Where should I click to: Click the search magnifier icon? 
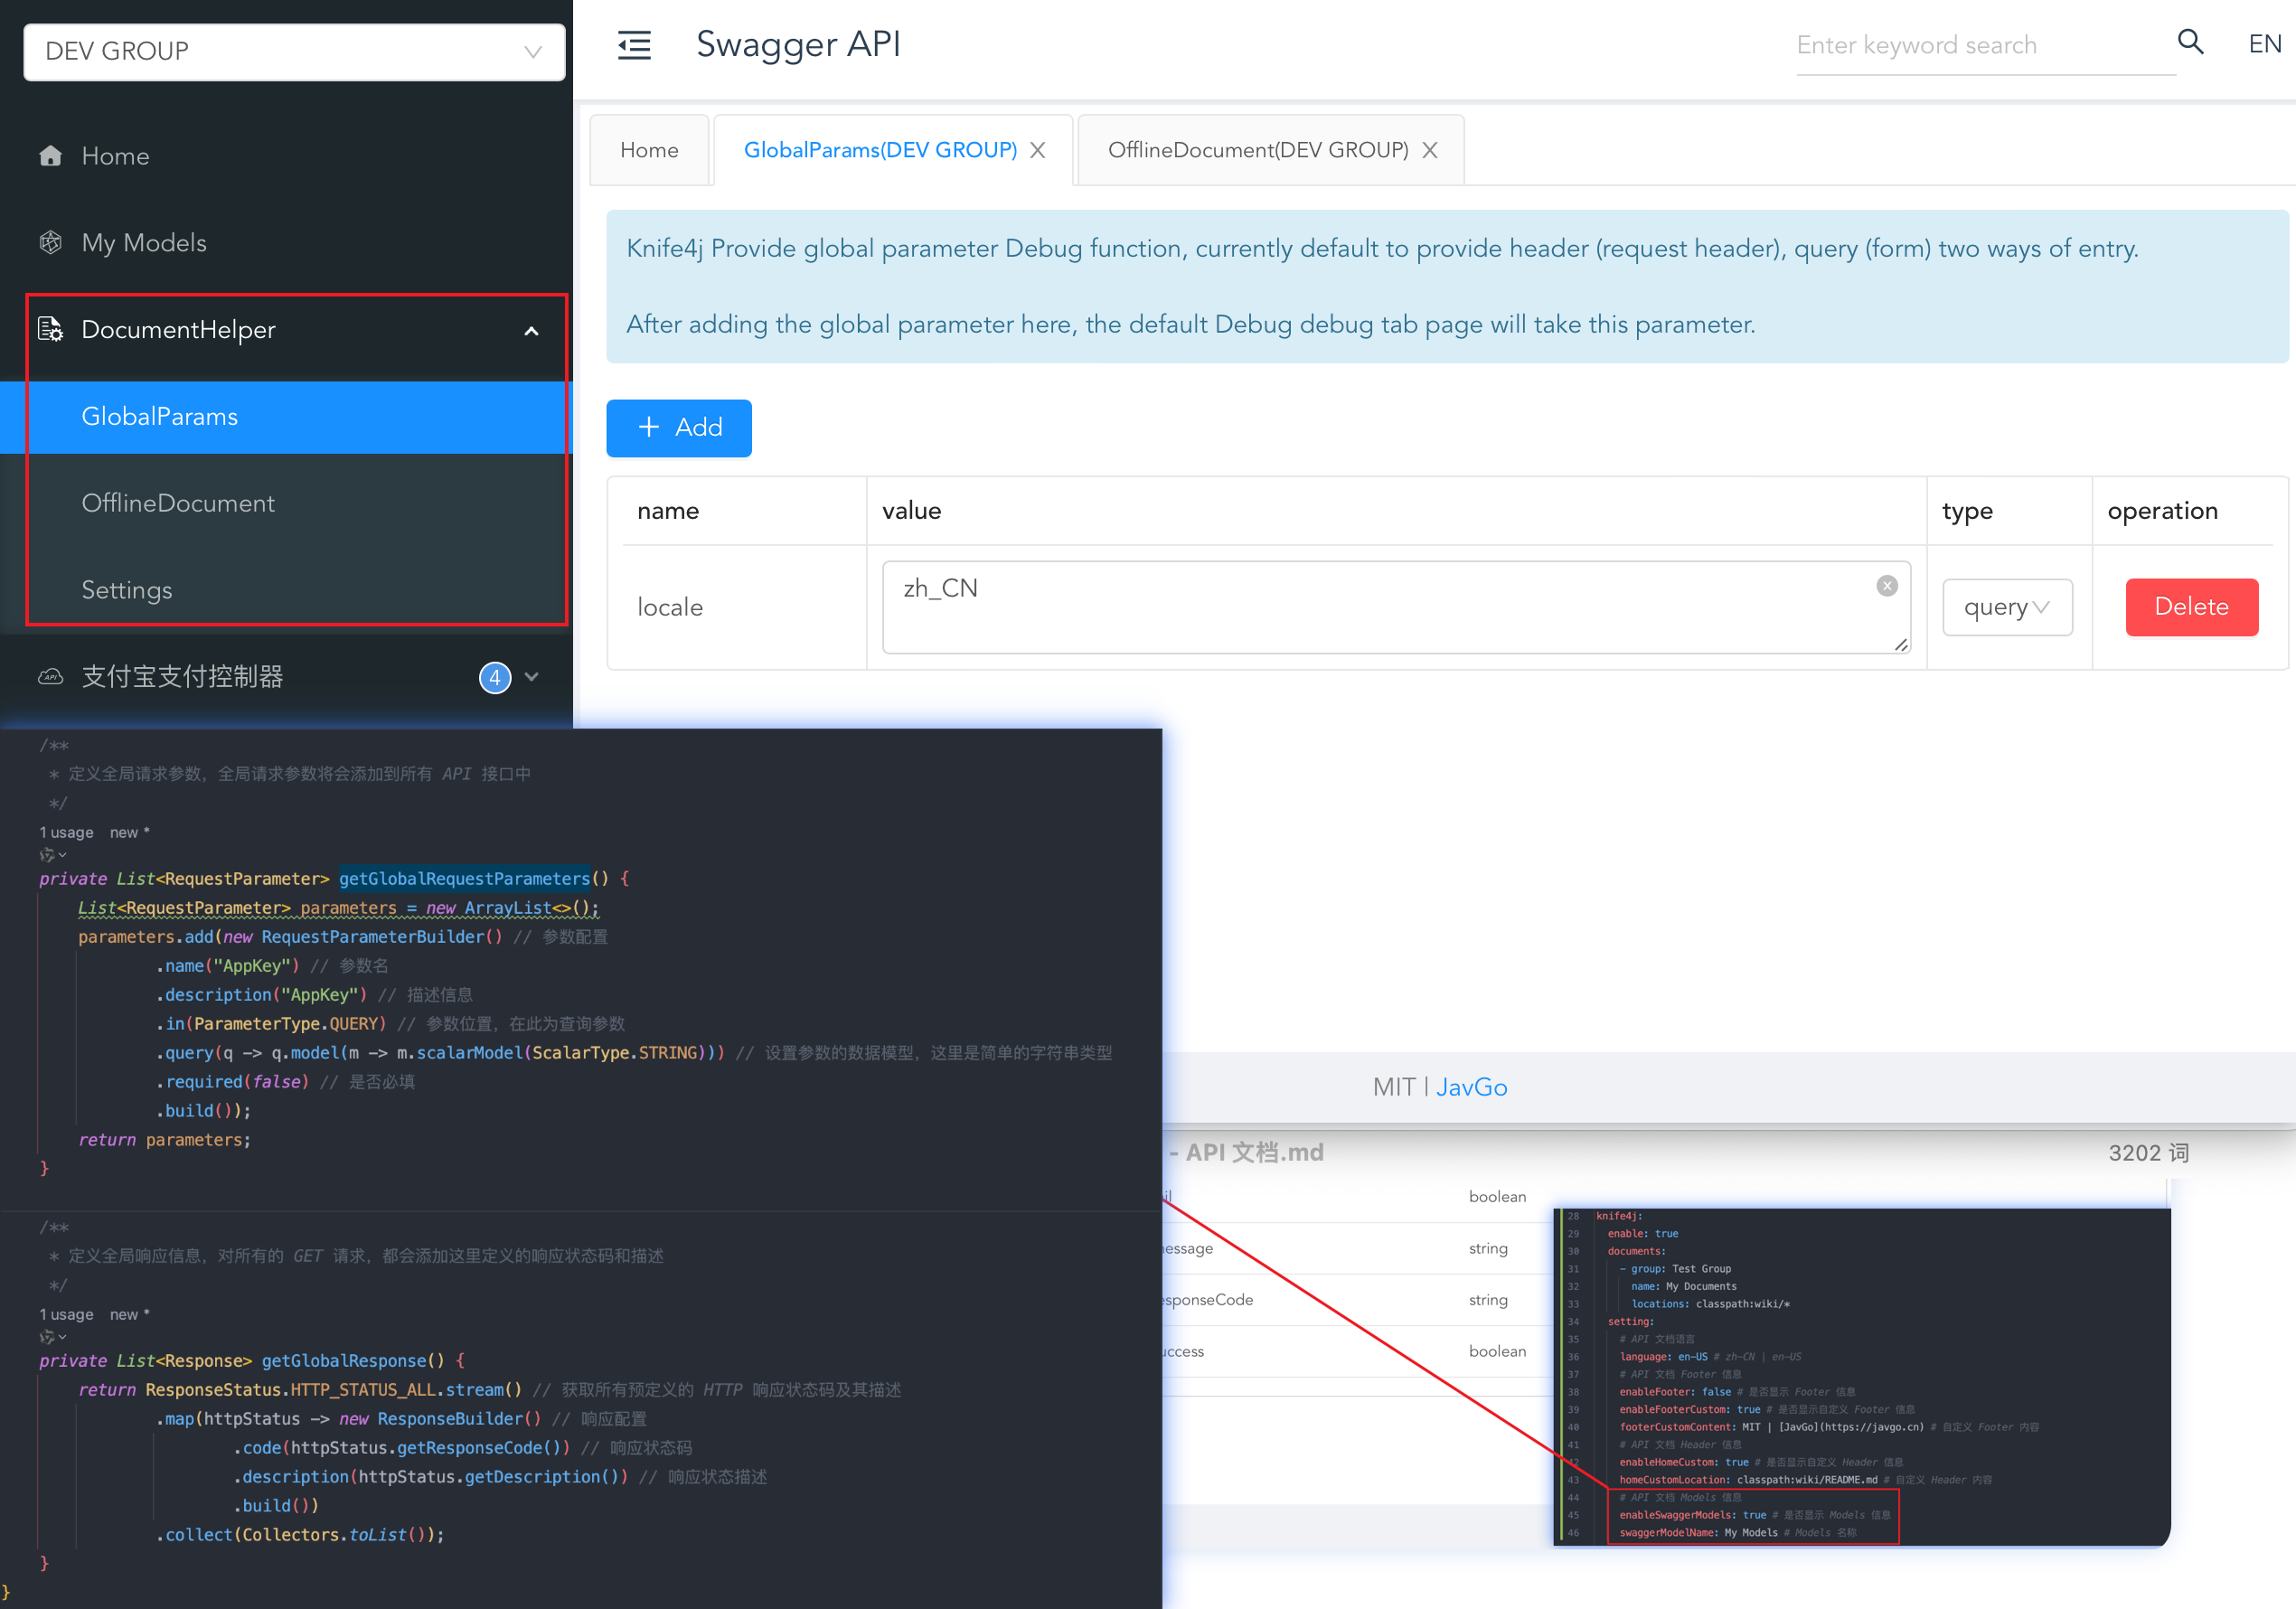(x=2190, y=43)
